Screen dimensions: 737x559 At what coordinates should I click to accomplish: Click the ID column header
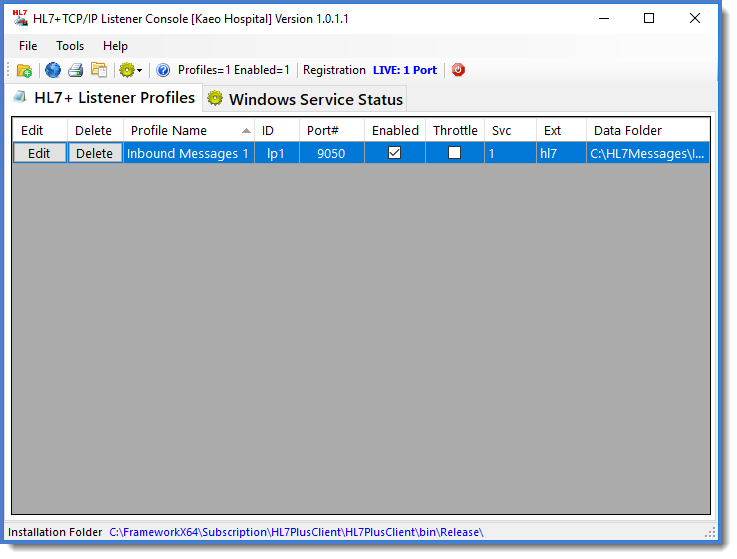click(277, 131)
